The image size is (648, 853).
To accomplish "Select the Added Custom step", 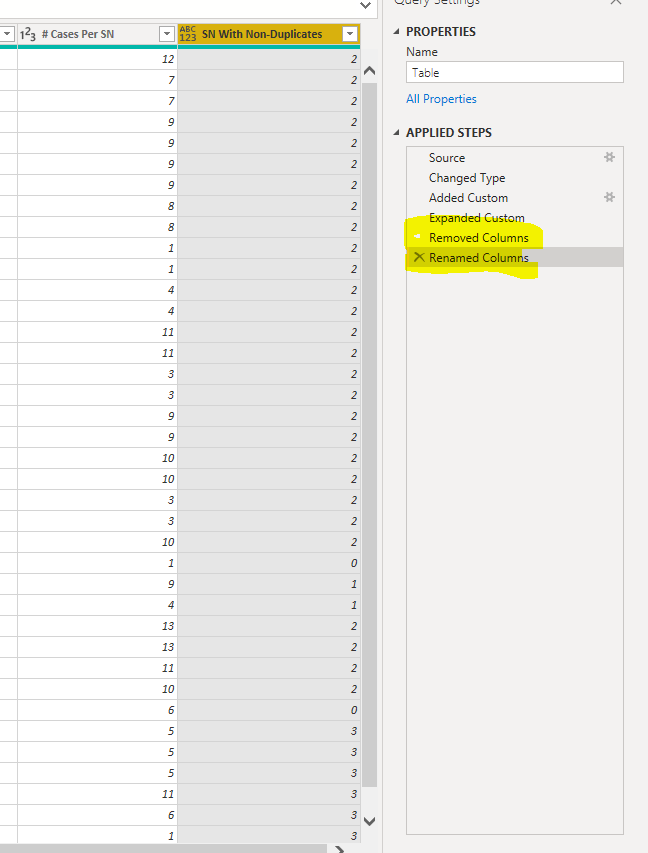I will coord(514,197).
